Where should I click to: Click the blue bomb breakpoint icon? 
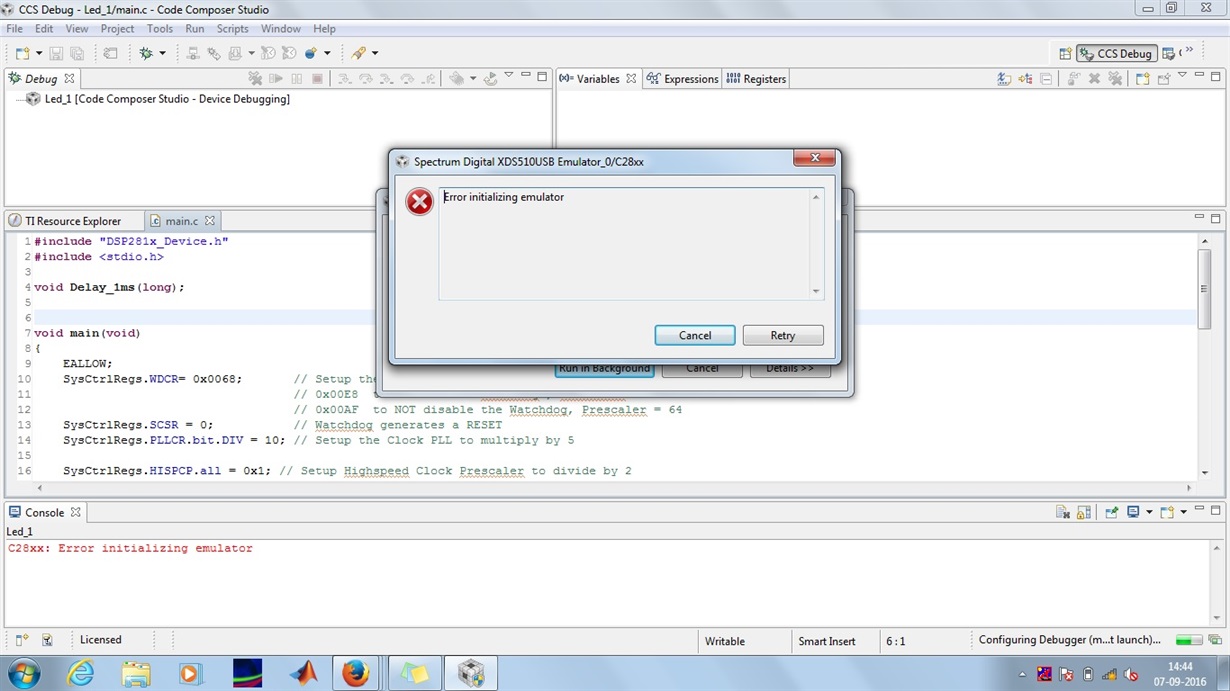311,53
